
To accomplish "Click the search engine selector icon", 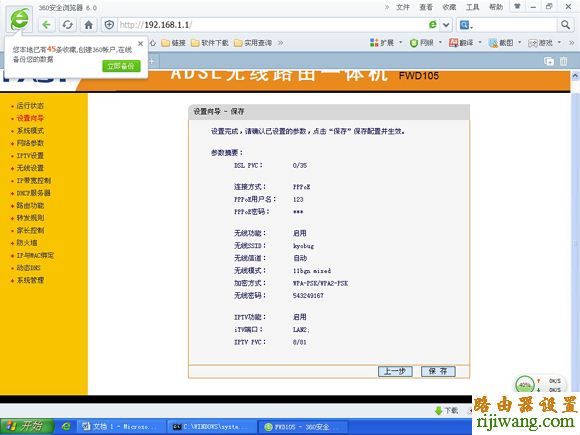I will point(466,25).
